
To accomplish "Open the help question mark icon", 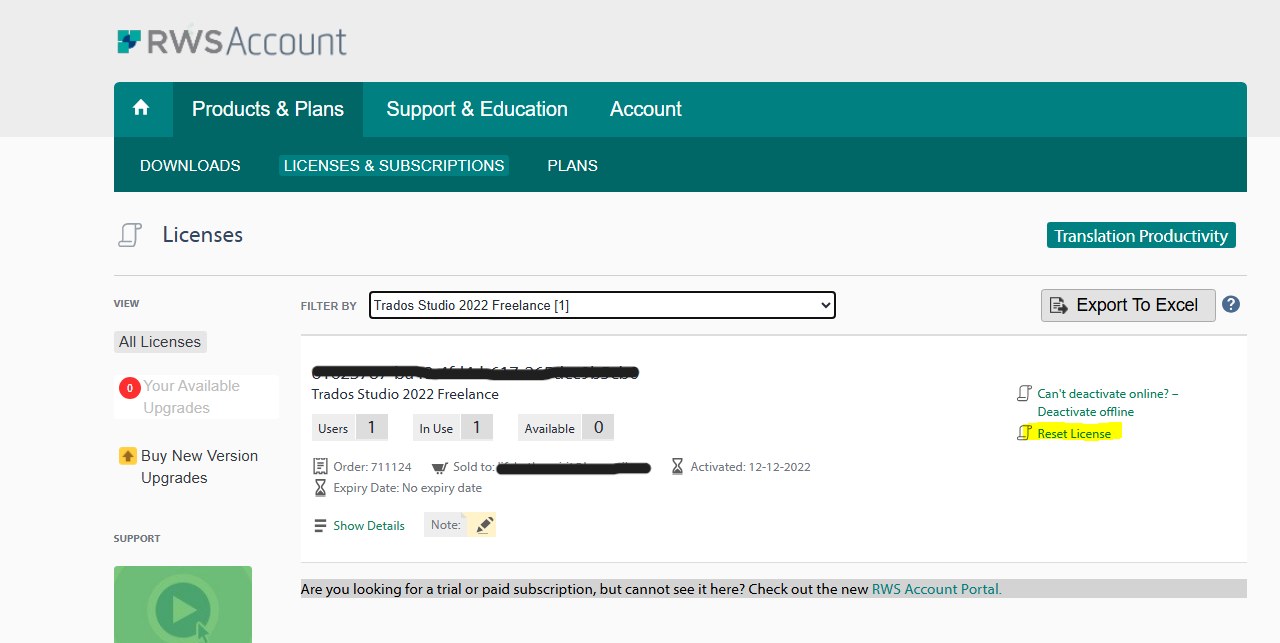I will [1231, 305].
